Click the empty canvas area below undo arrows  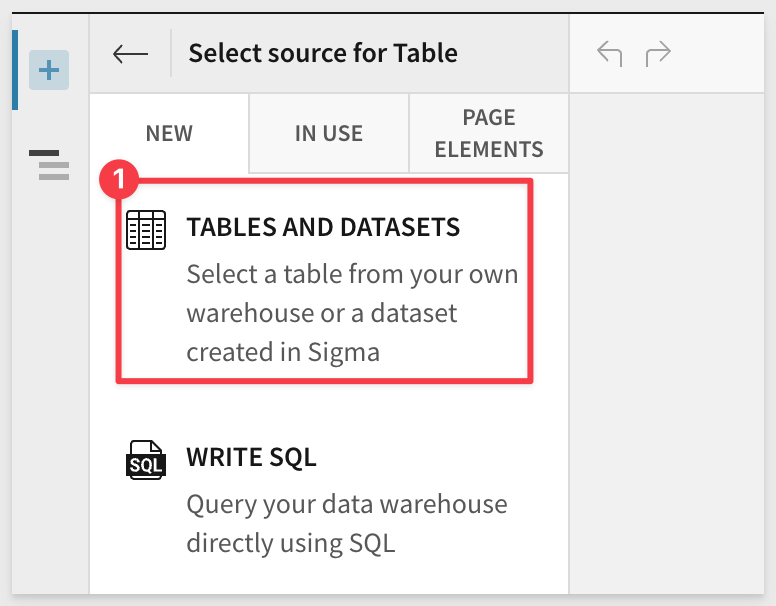(666, 342)
